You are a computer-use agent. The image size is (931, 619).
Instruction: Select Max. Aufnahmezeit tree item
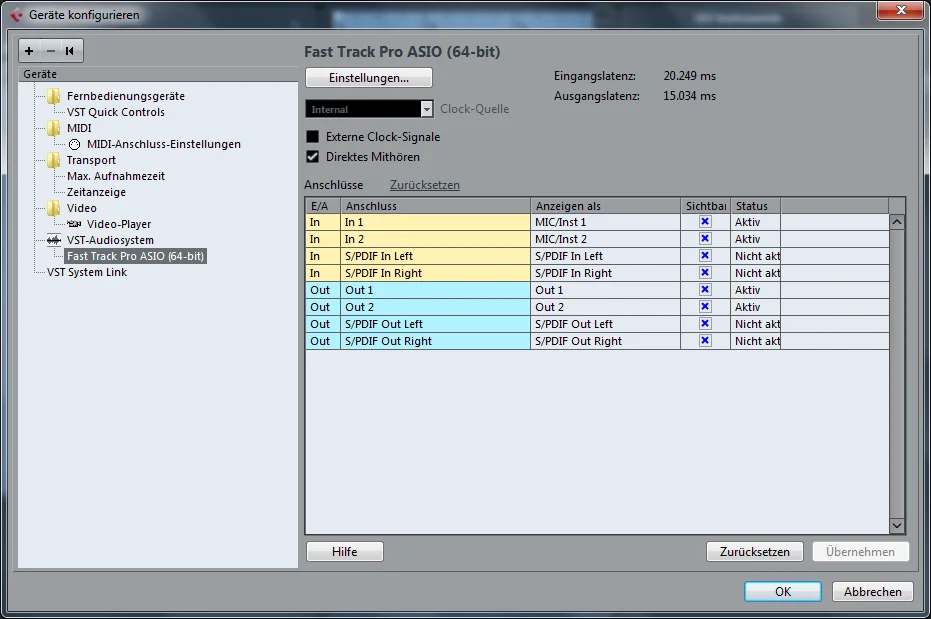click(116, 176)
